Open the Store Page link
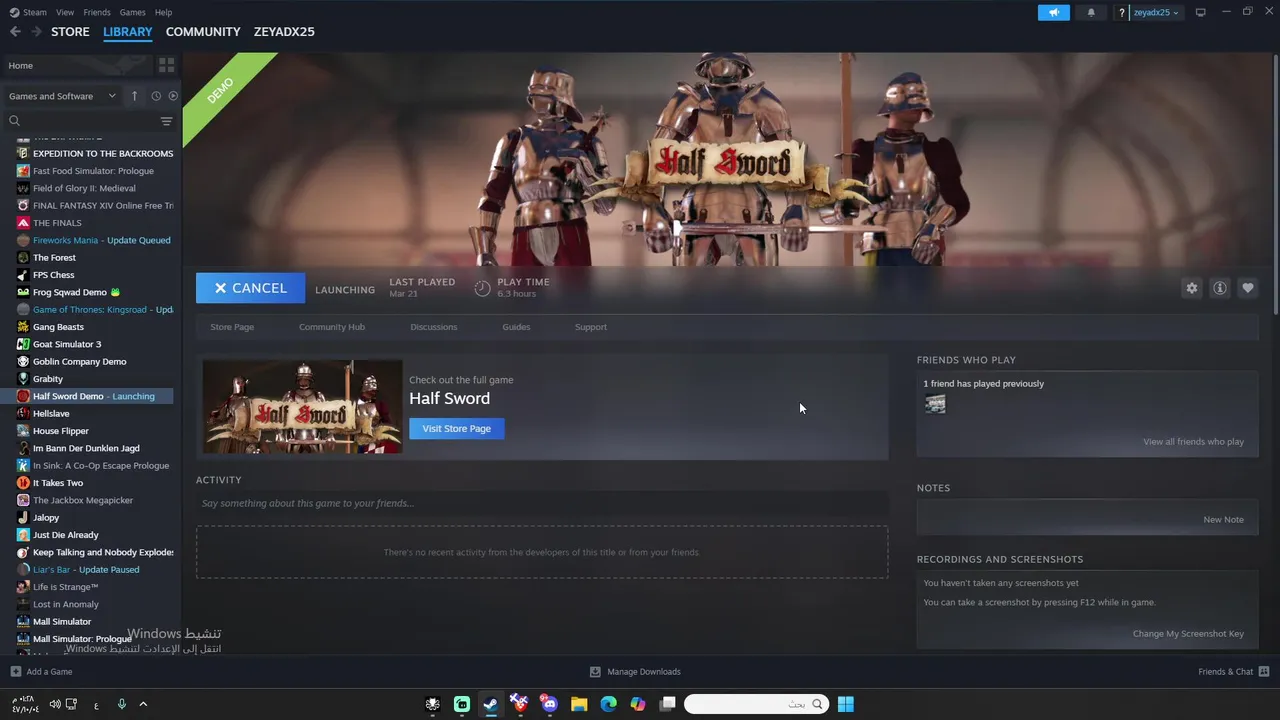The height and width of the screenshot is (720, 1280). tap(232, 327)
